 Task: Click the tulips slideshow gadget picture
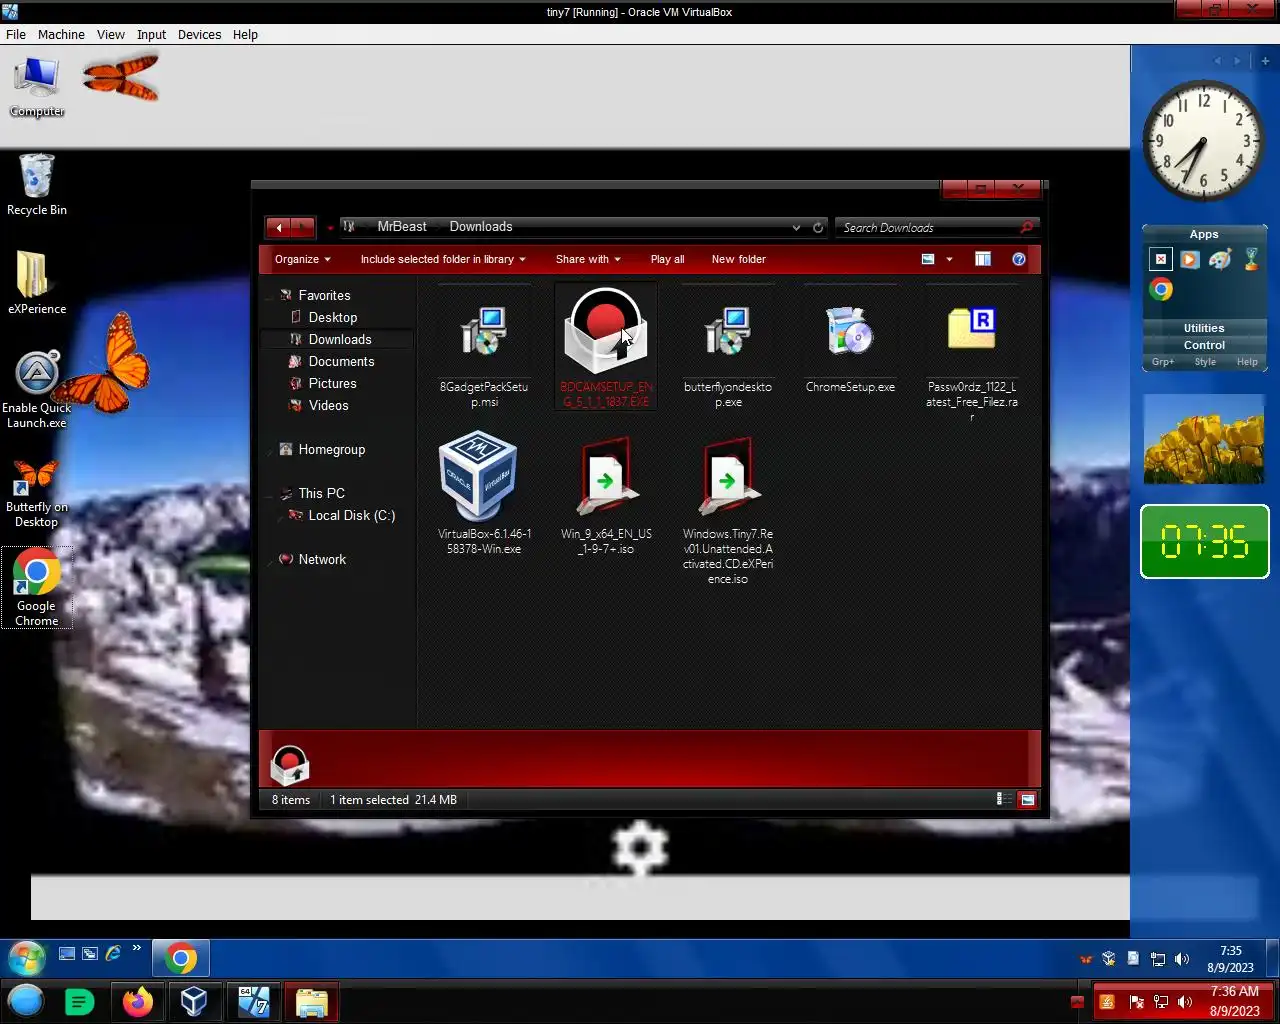pos(1204,439)
